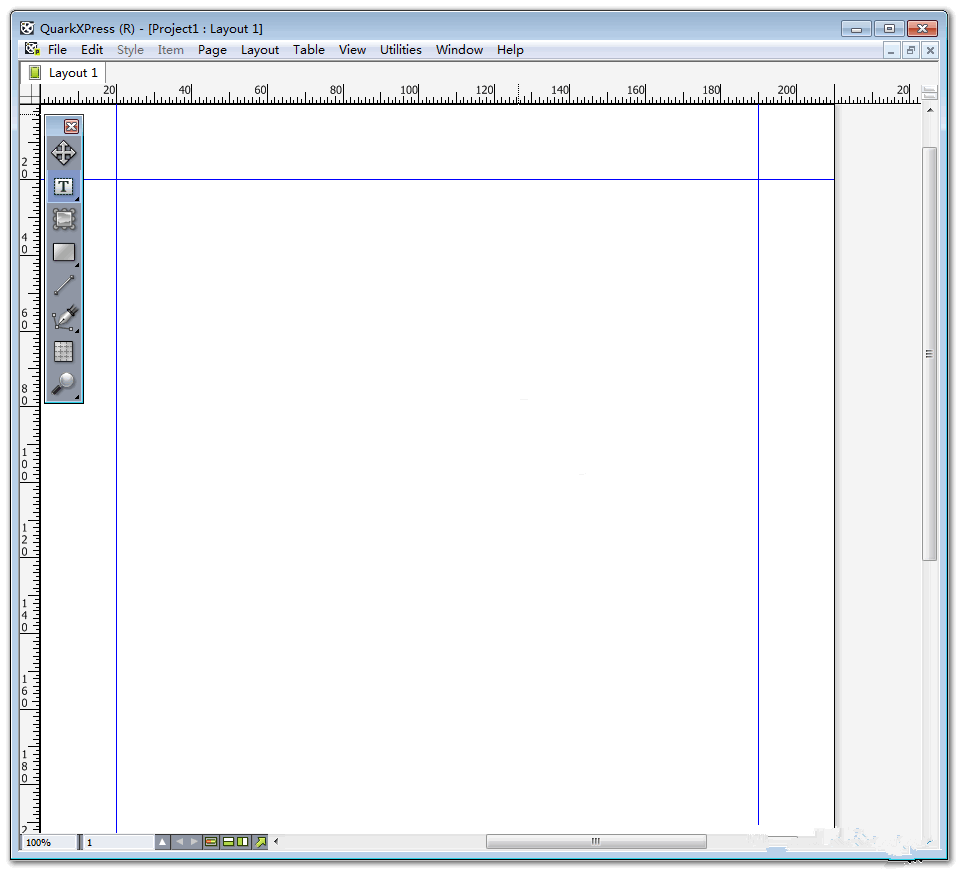Select the Zoom magnifier tool
This screenshot has width=959, height=871.
64,384
